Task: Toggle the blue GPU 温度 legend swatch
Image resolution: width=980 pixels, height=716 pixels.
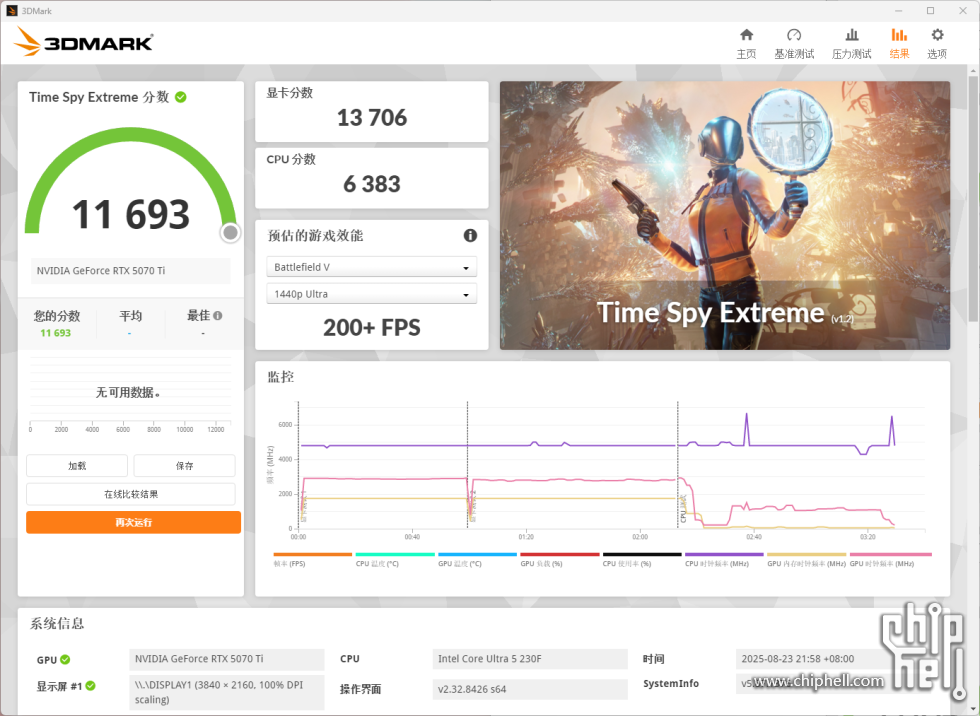Action: pyautogui.click(x=478, y=554)
